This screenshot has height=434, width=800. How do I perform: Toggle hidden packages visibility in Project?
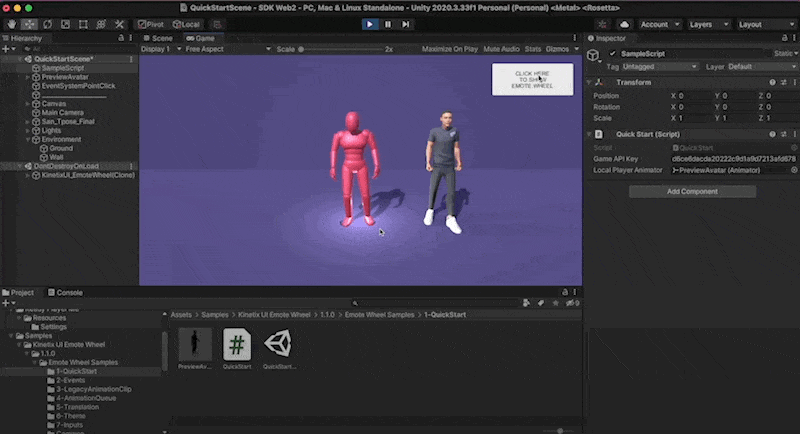[572, 303]
